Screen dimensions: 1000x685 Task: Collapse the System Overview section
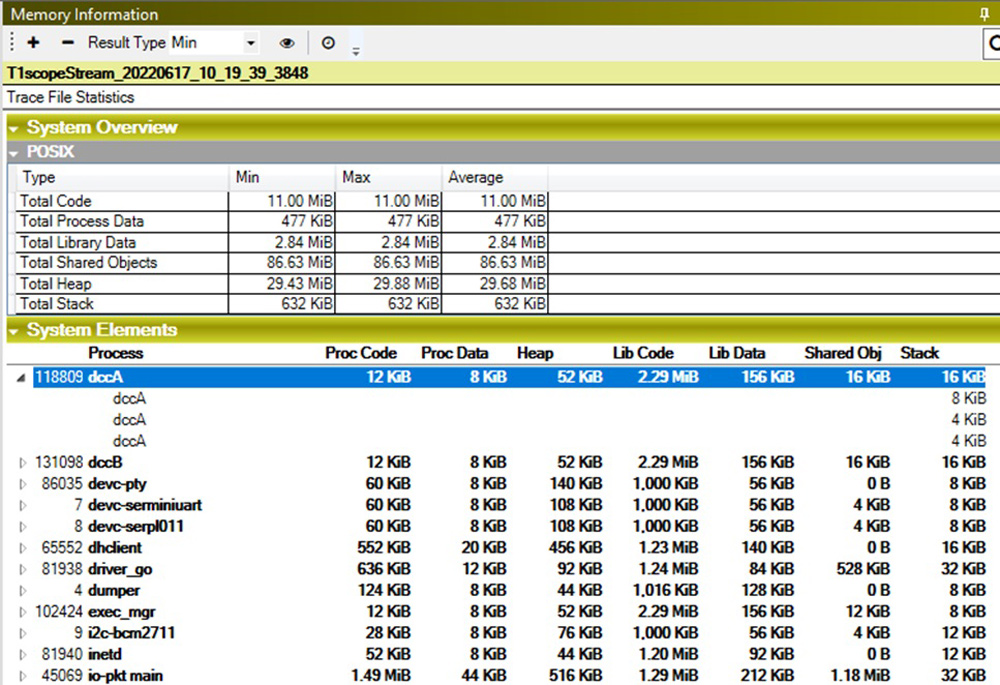click(x=14, y=128)
